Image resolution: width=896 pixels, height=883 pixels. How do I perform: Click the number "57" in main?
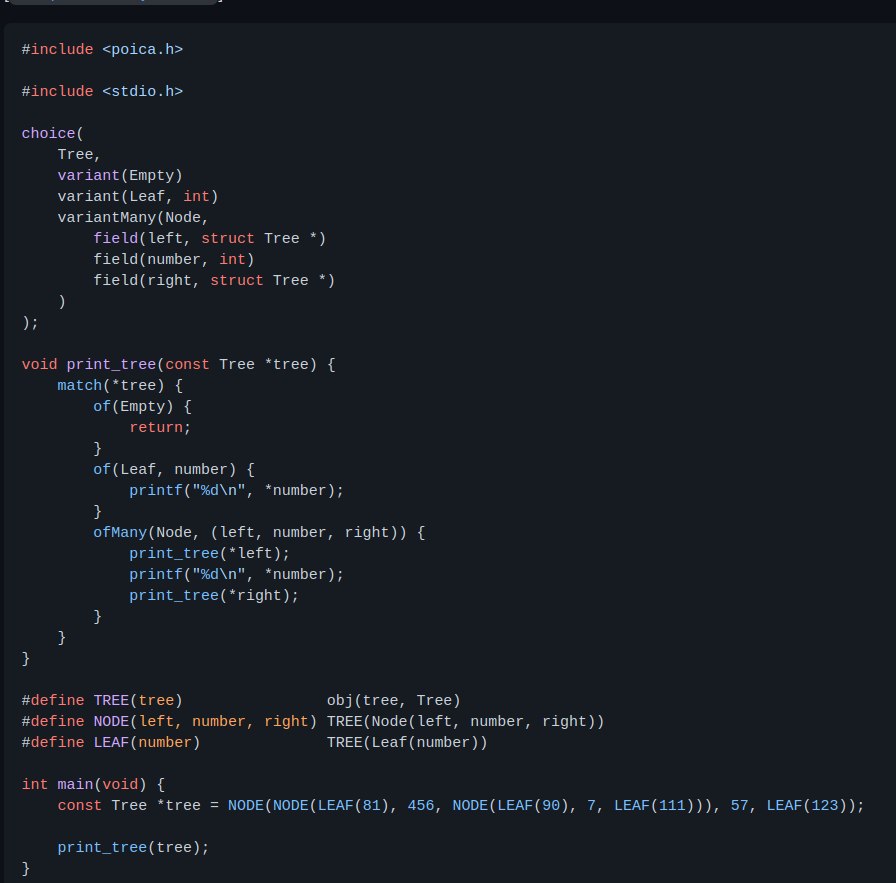739,806
